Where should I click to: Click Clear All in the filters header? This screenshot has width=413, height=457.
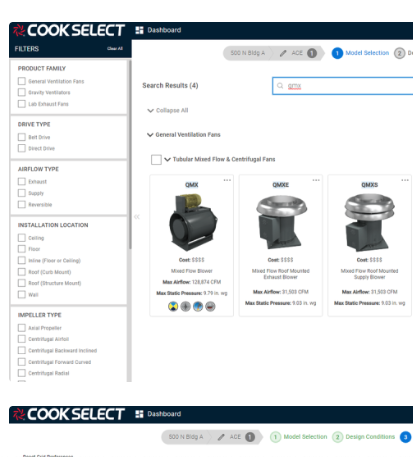pyautogui.click(x=115, y=49)
